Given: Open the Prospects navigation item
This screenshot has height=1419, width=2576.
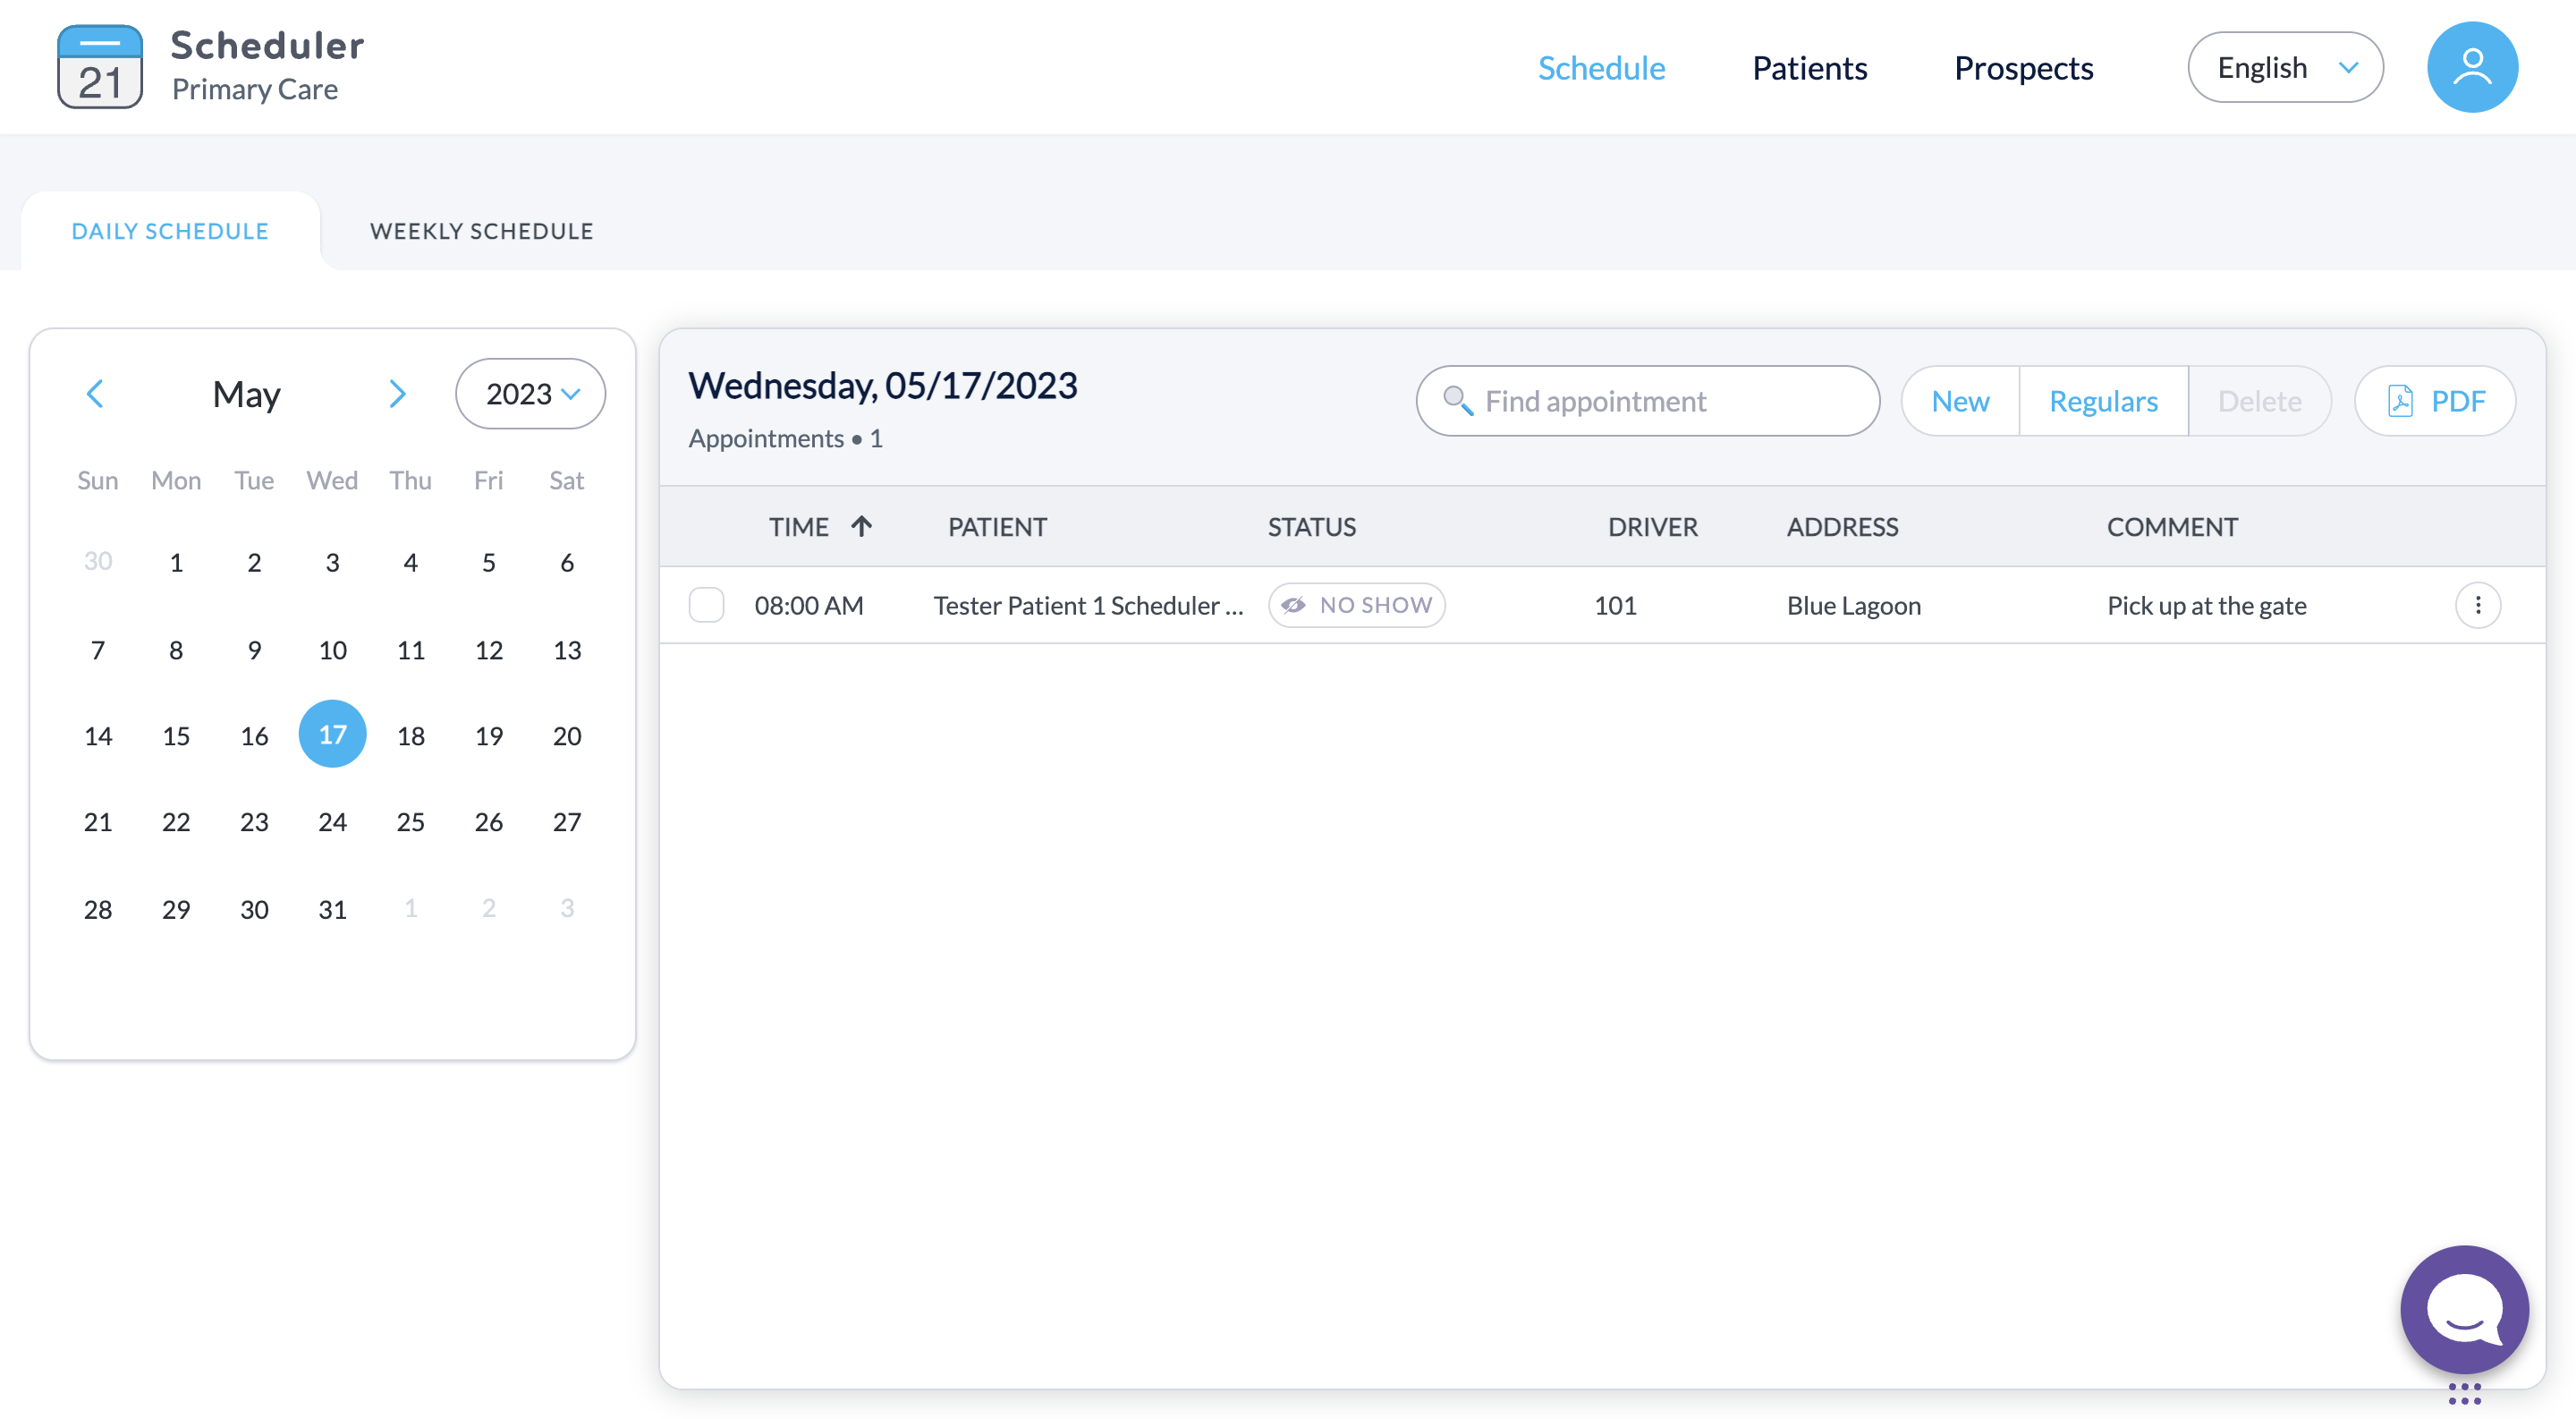Looking at the screenshot, I should coord(2023,67).
